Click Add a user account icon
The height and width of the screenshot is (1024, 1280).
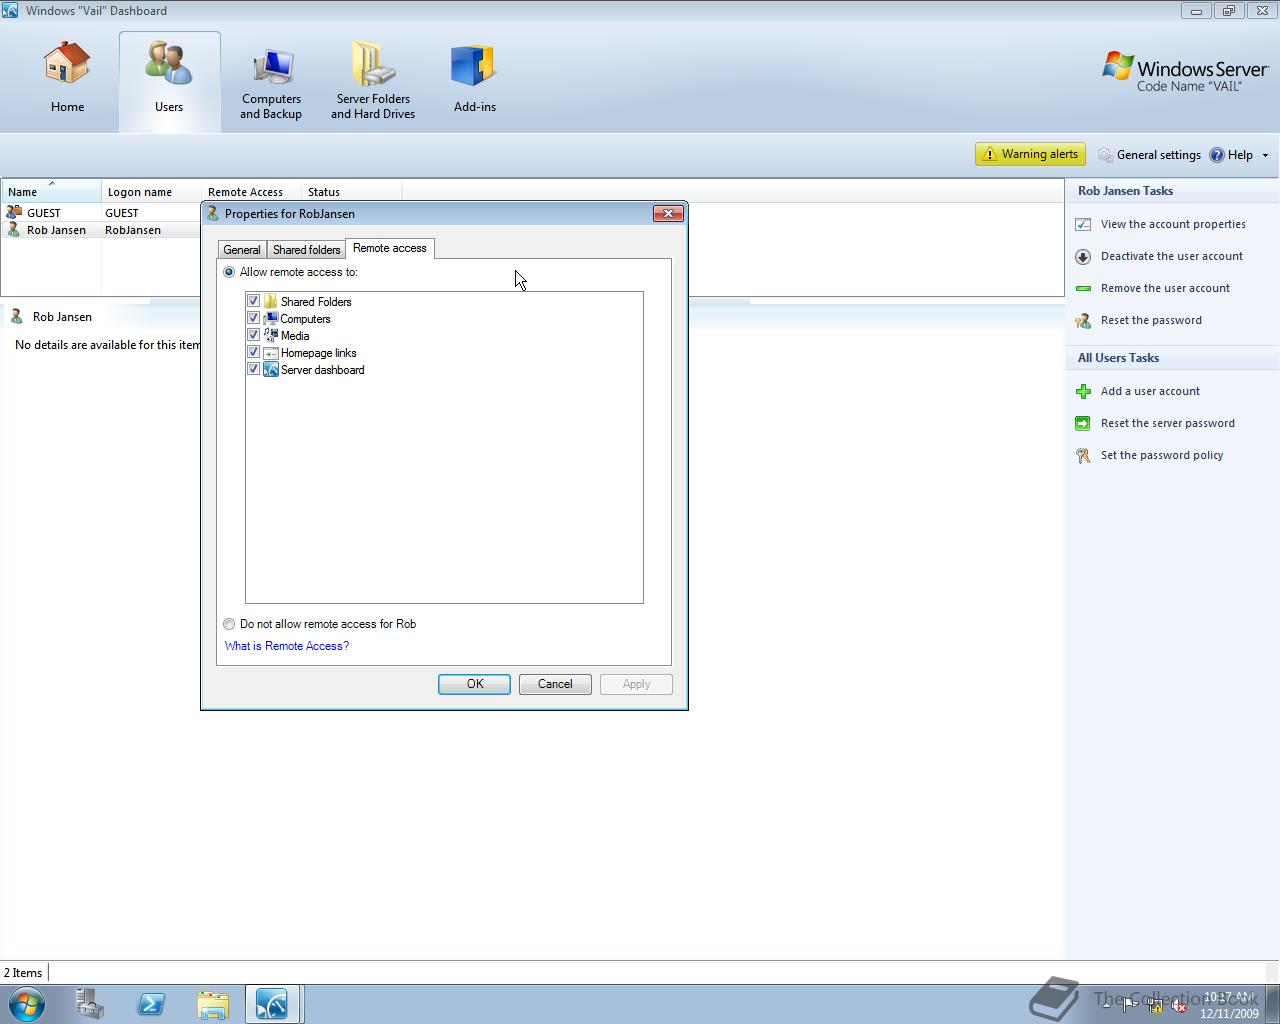pyautogui.click(x=1083, y=392)
